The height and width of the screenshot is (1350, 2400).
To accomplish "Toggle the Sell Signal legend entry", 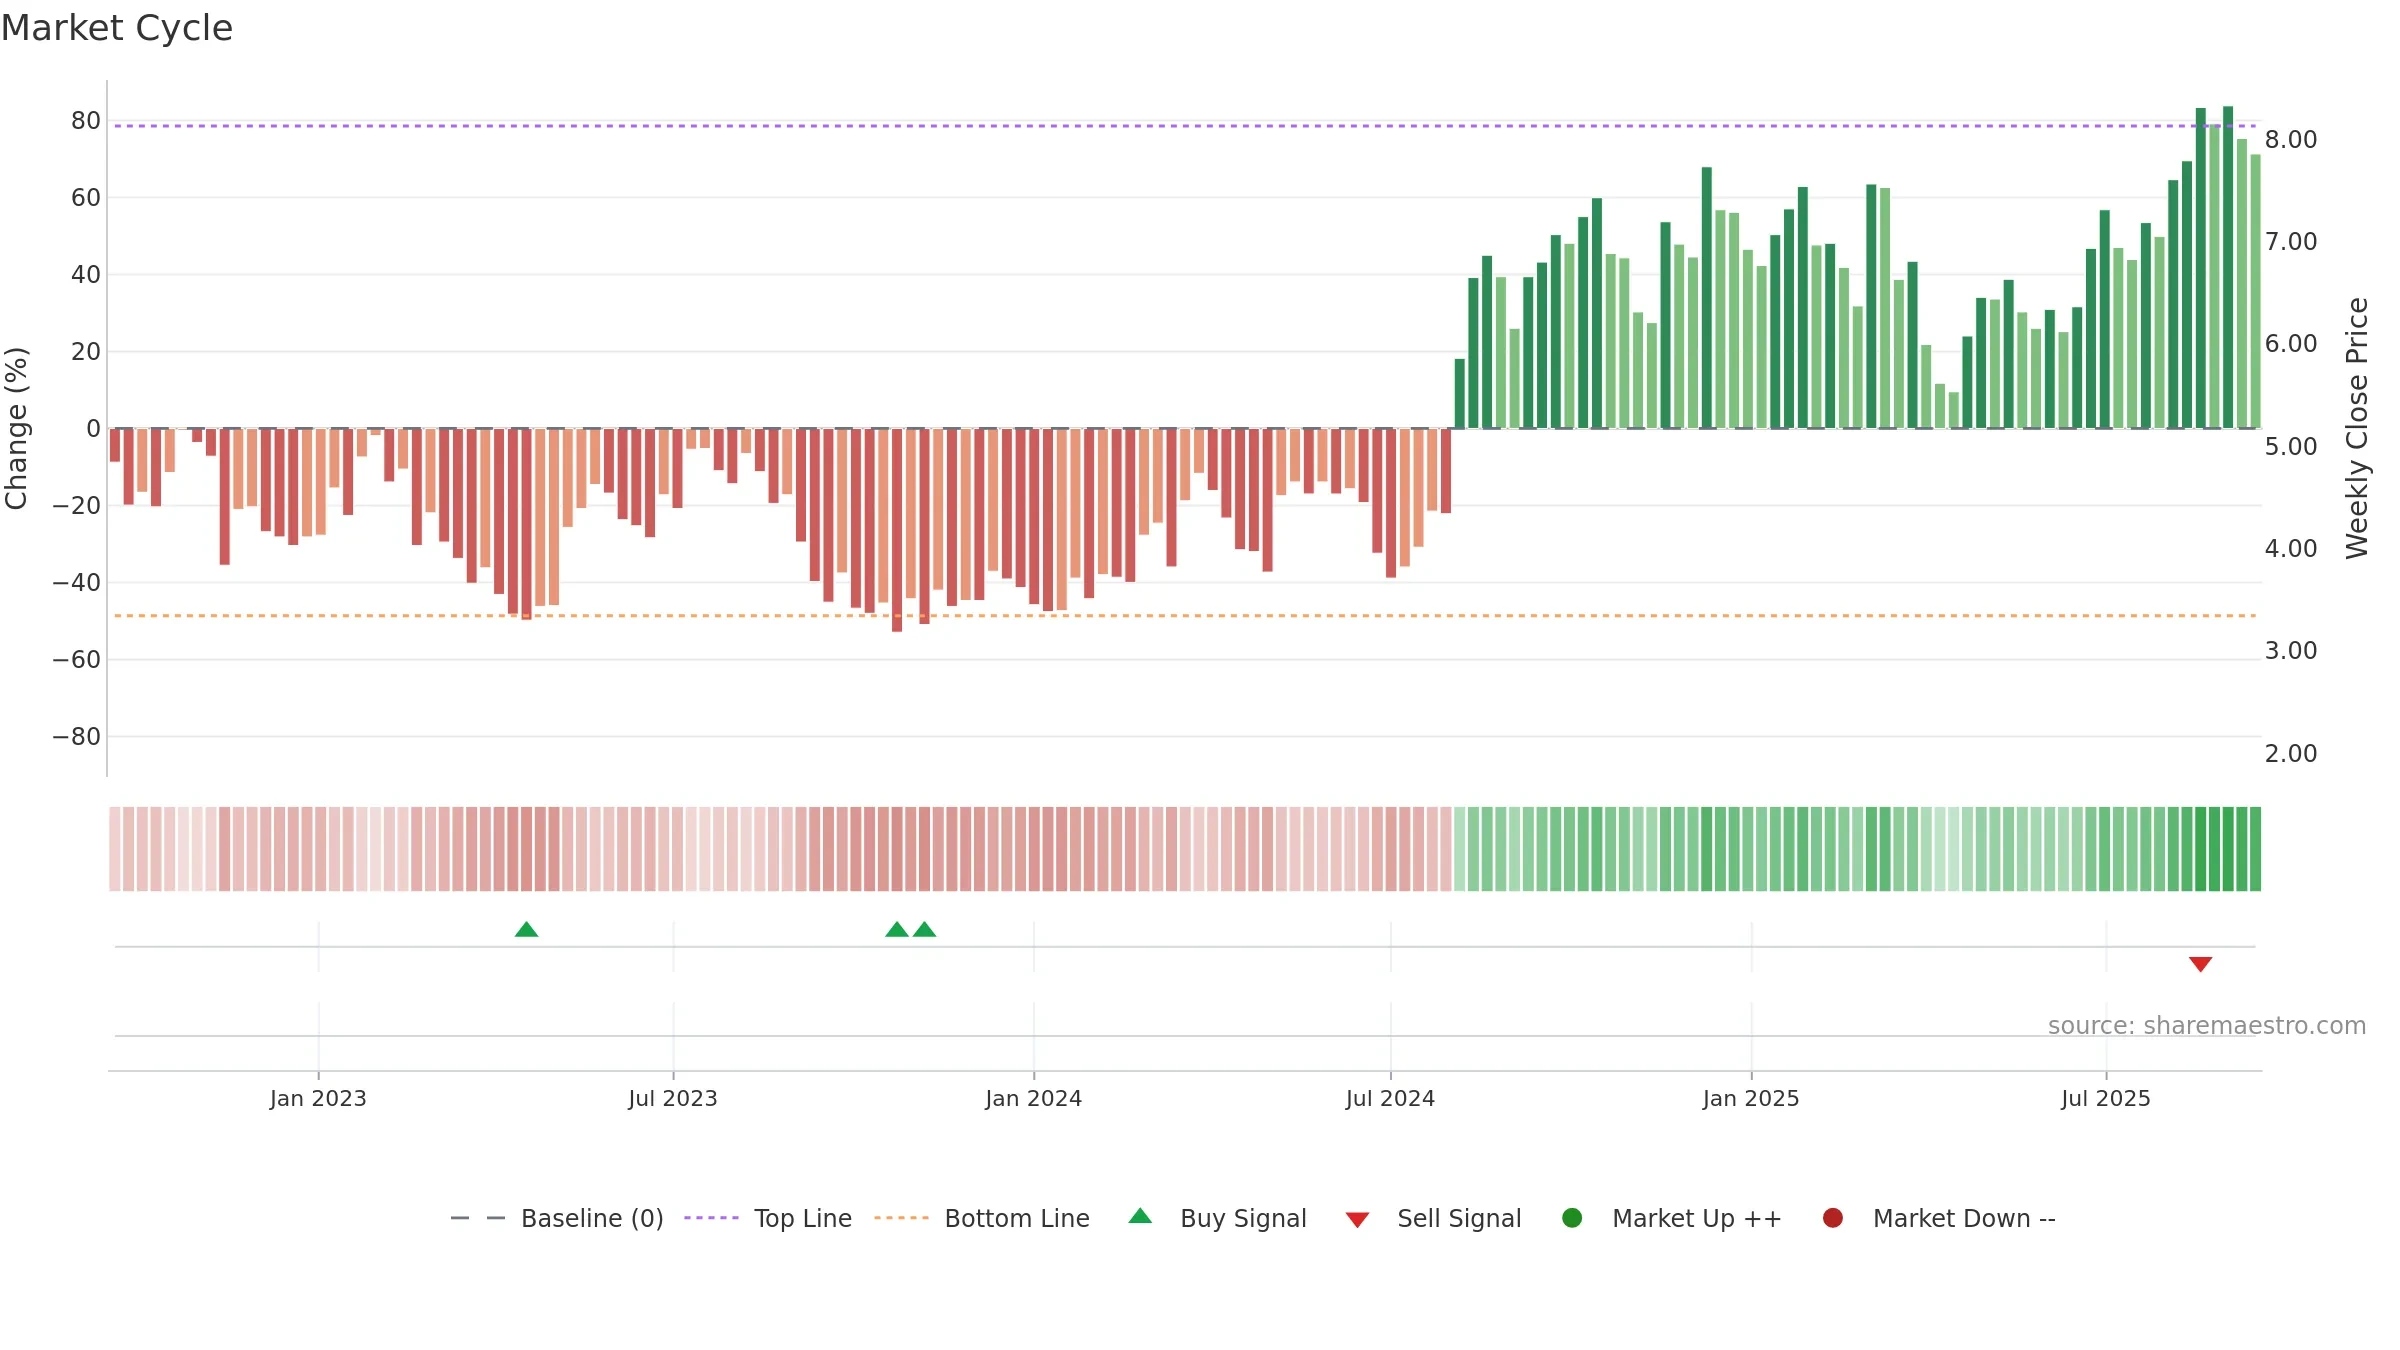I will [1433, 1218].
